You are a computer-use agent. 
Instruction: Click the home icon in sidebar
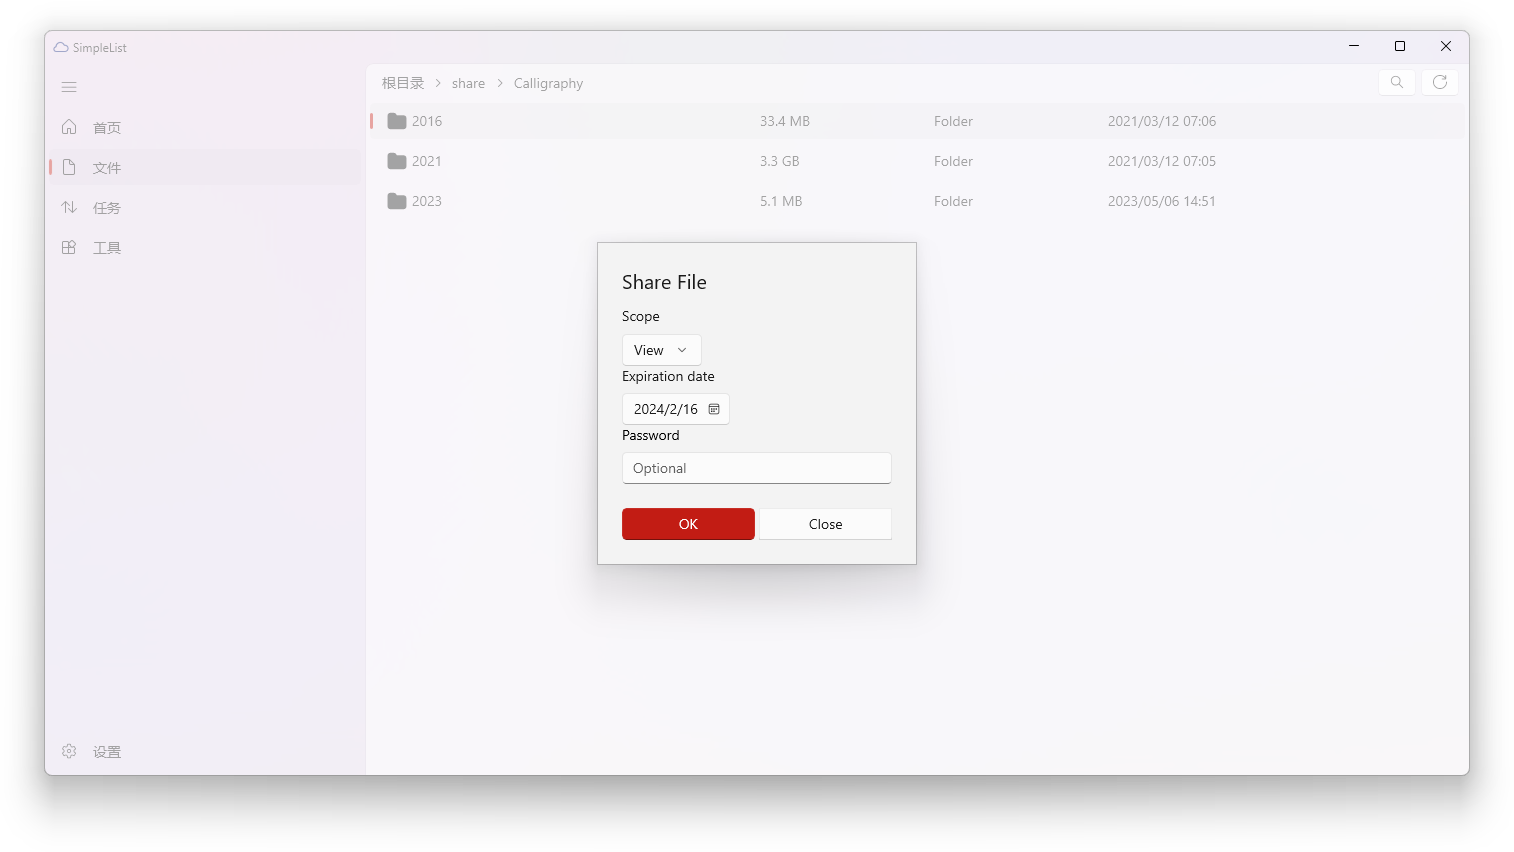pos(69,127)
